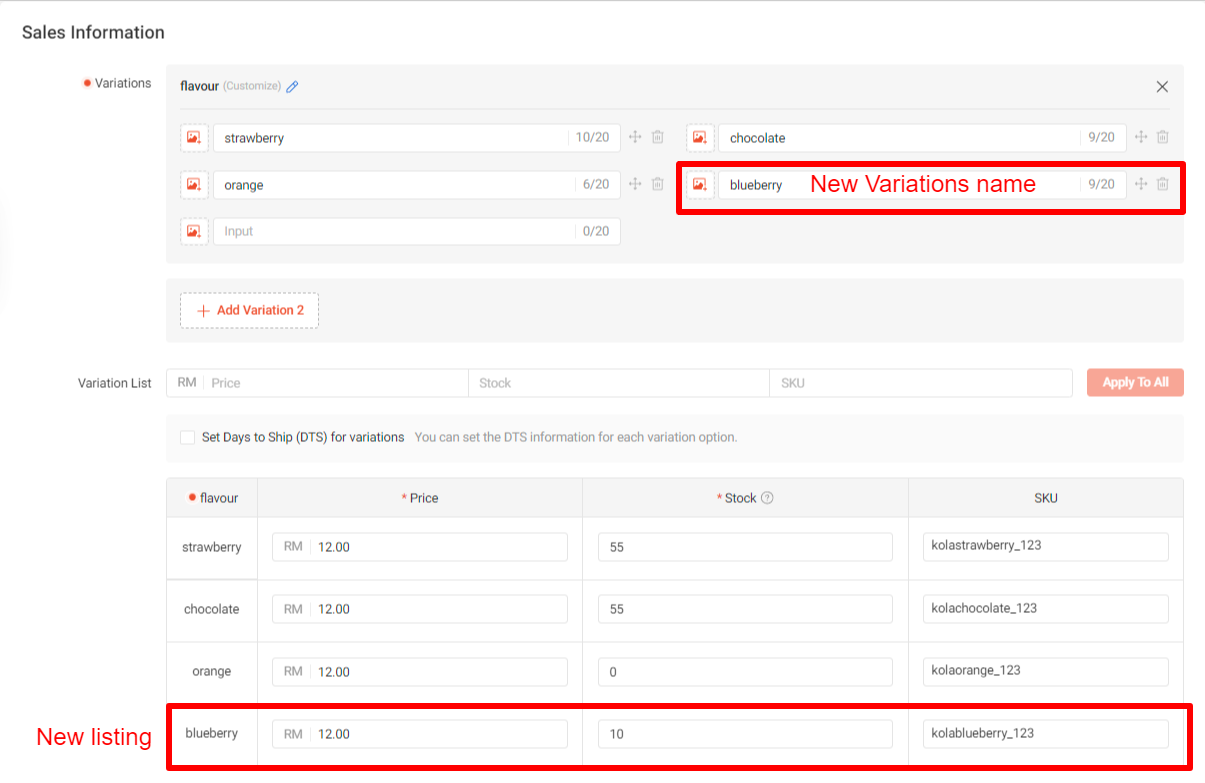Click the orange variation name field
This screenshot has height=783, width=1205.
pyautogui.click(x=417, y=185)
